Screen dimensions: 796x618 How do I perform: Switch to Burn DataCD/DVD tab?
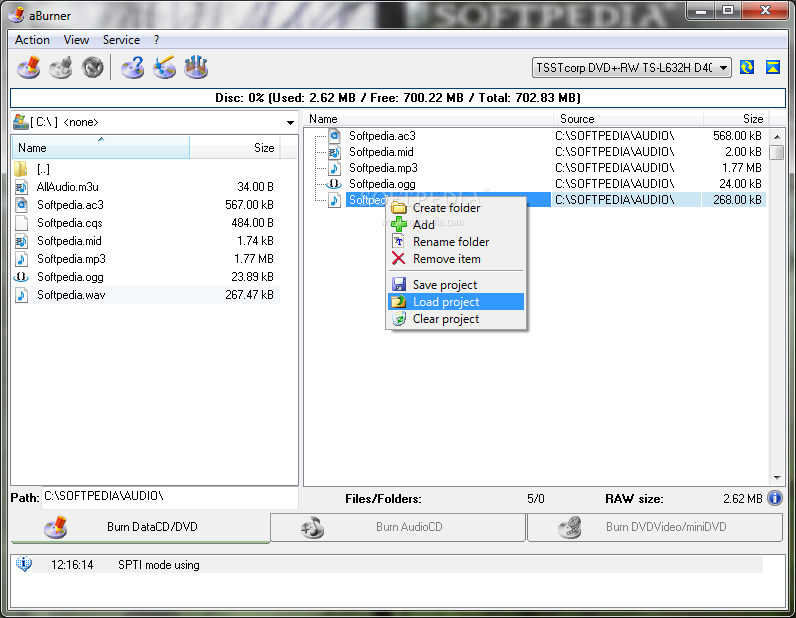140,527
